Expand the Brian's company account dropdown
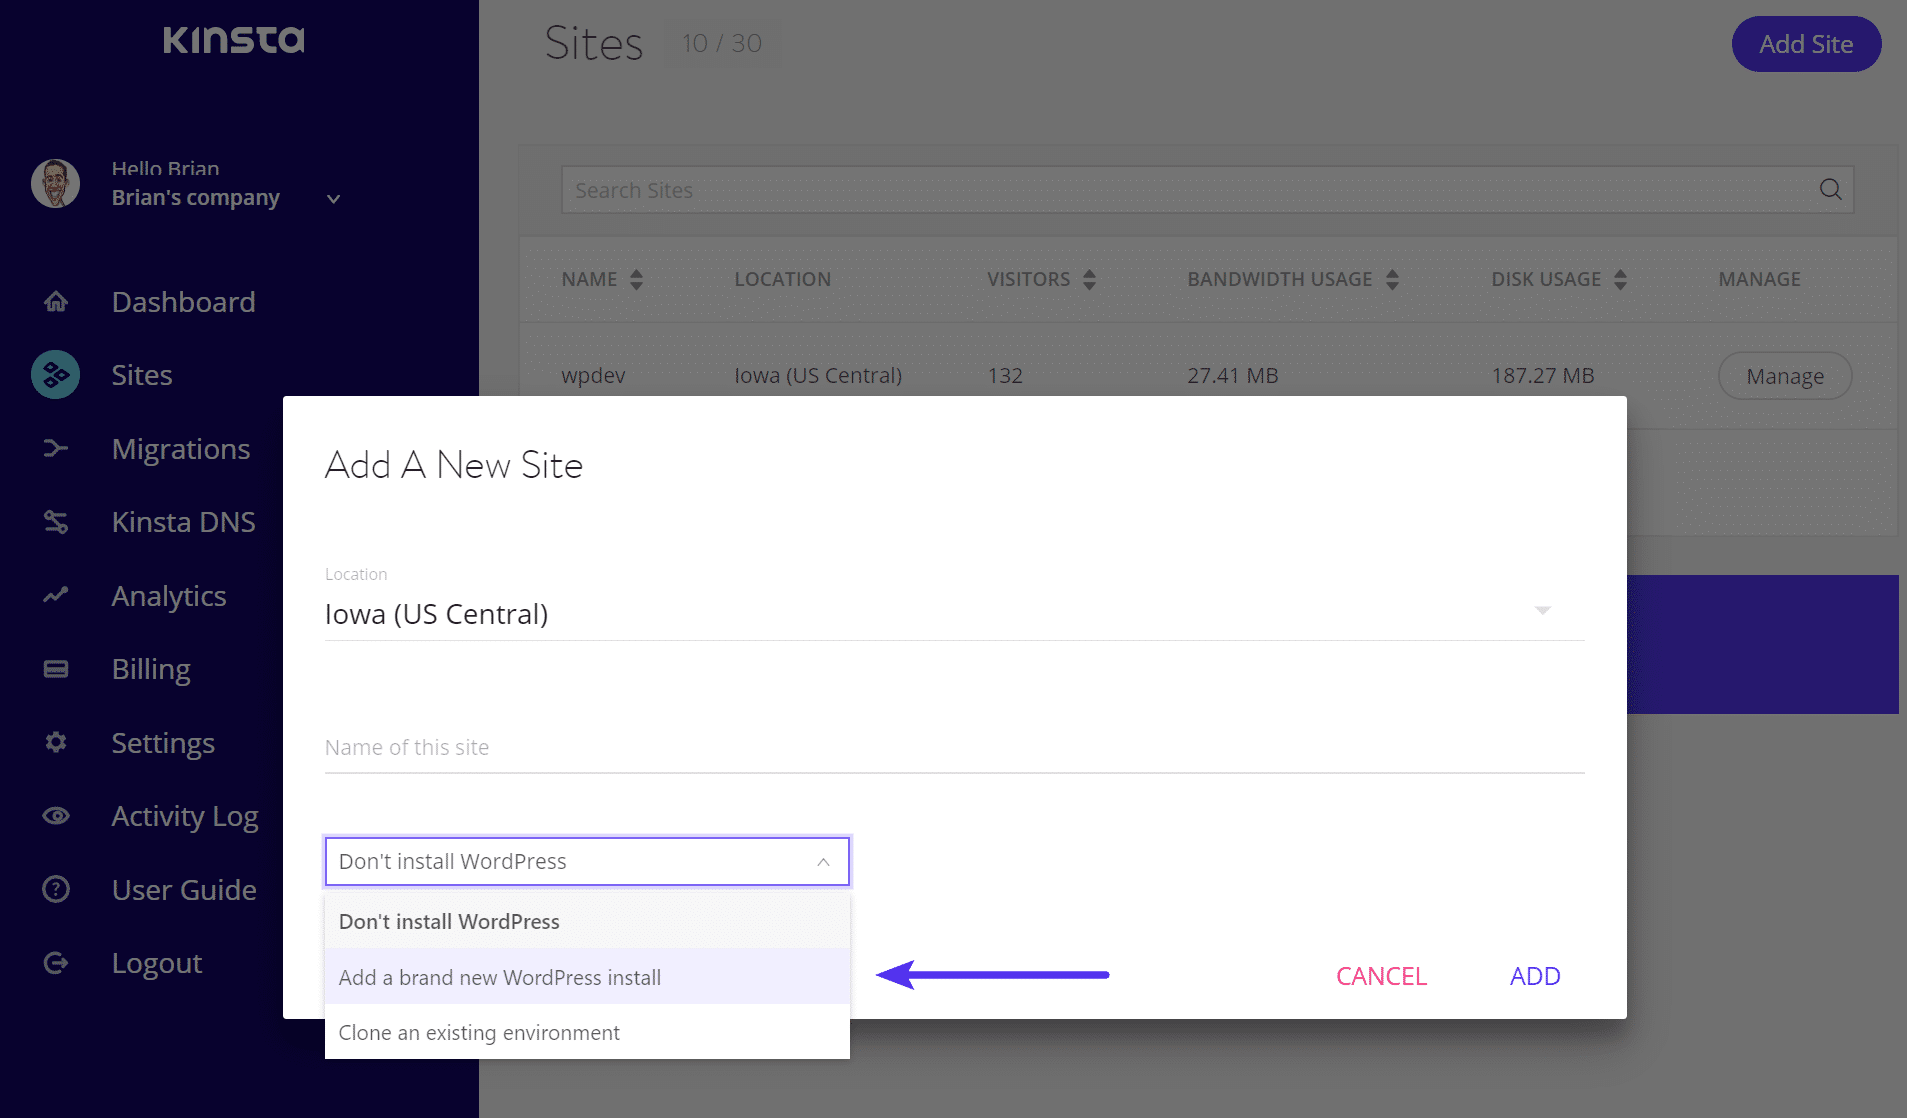Image resolution: width=1907 pixels, height=1118 pixels. (x=333, y=198)
